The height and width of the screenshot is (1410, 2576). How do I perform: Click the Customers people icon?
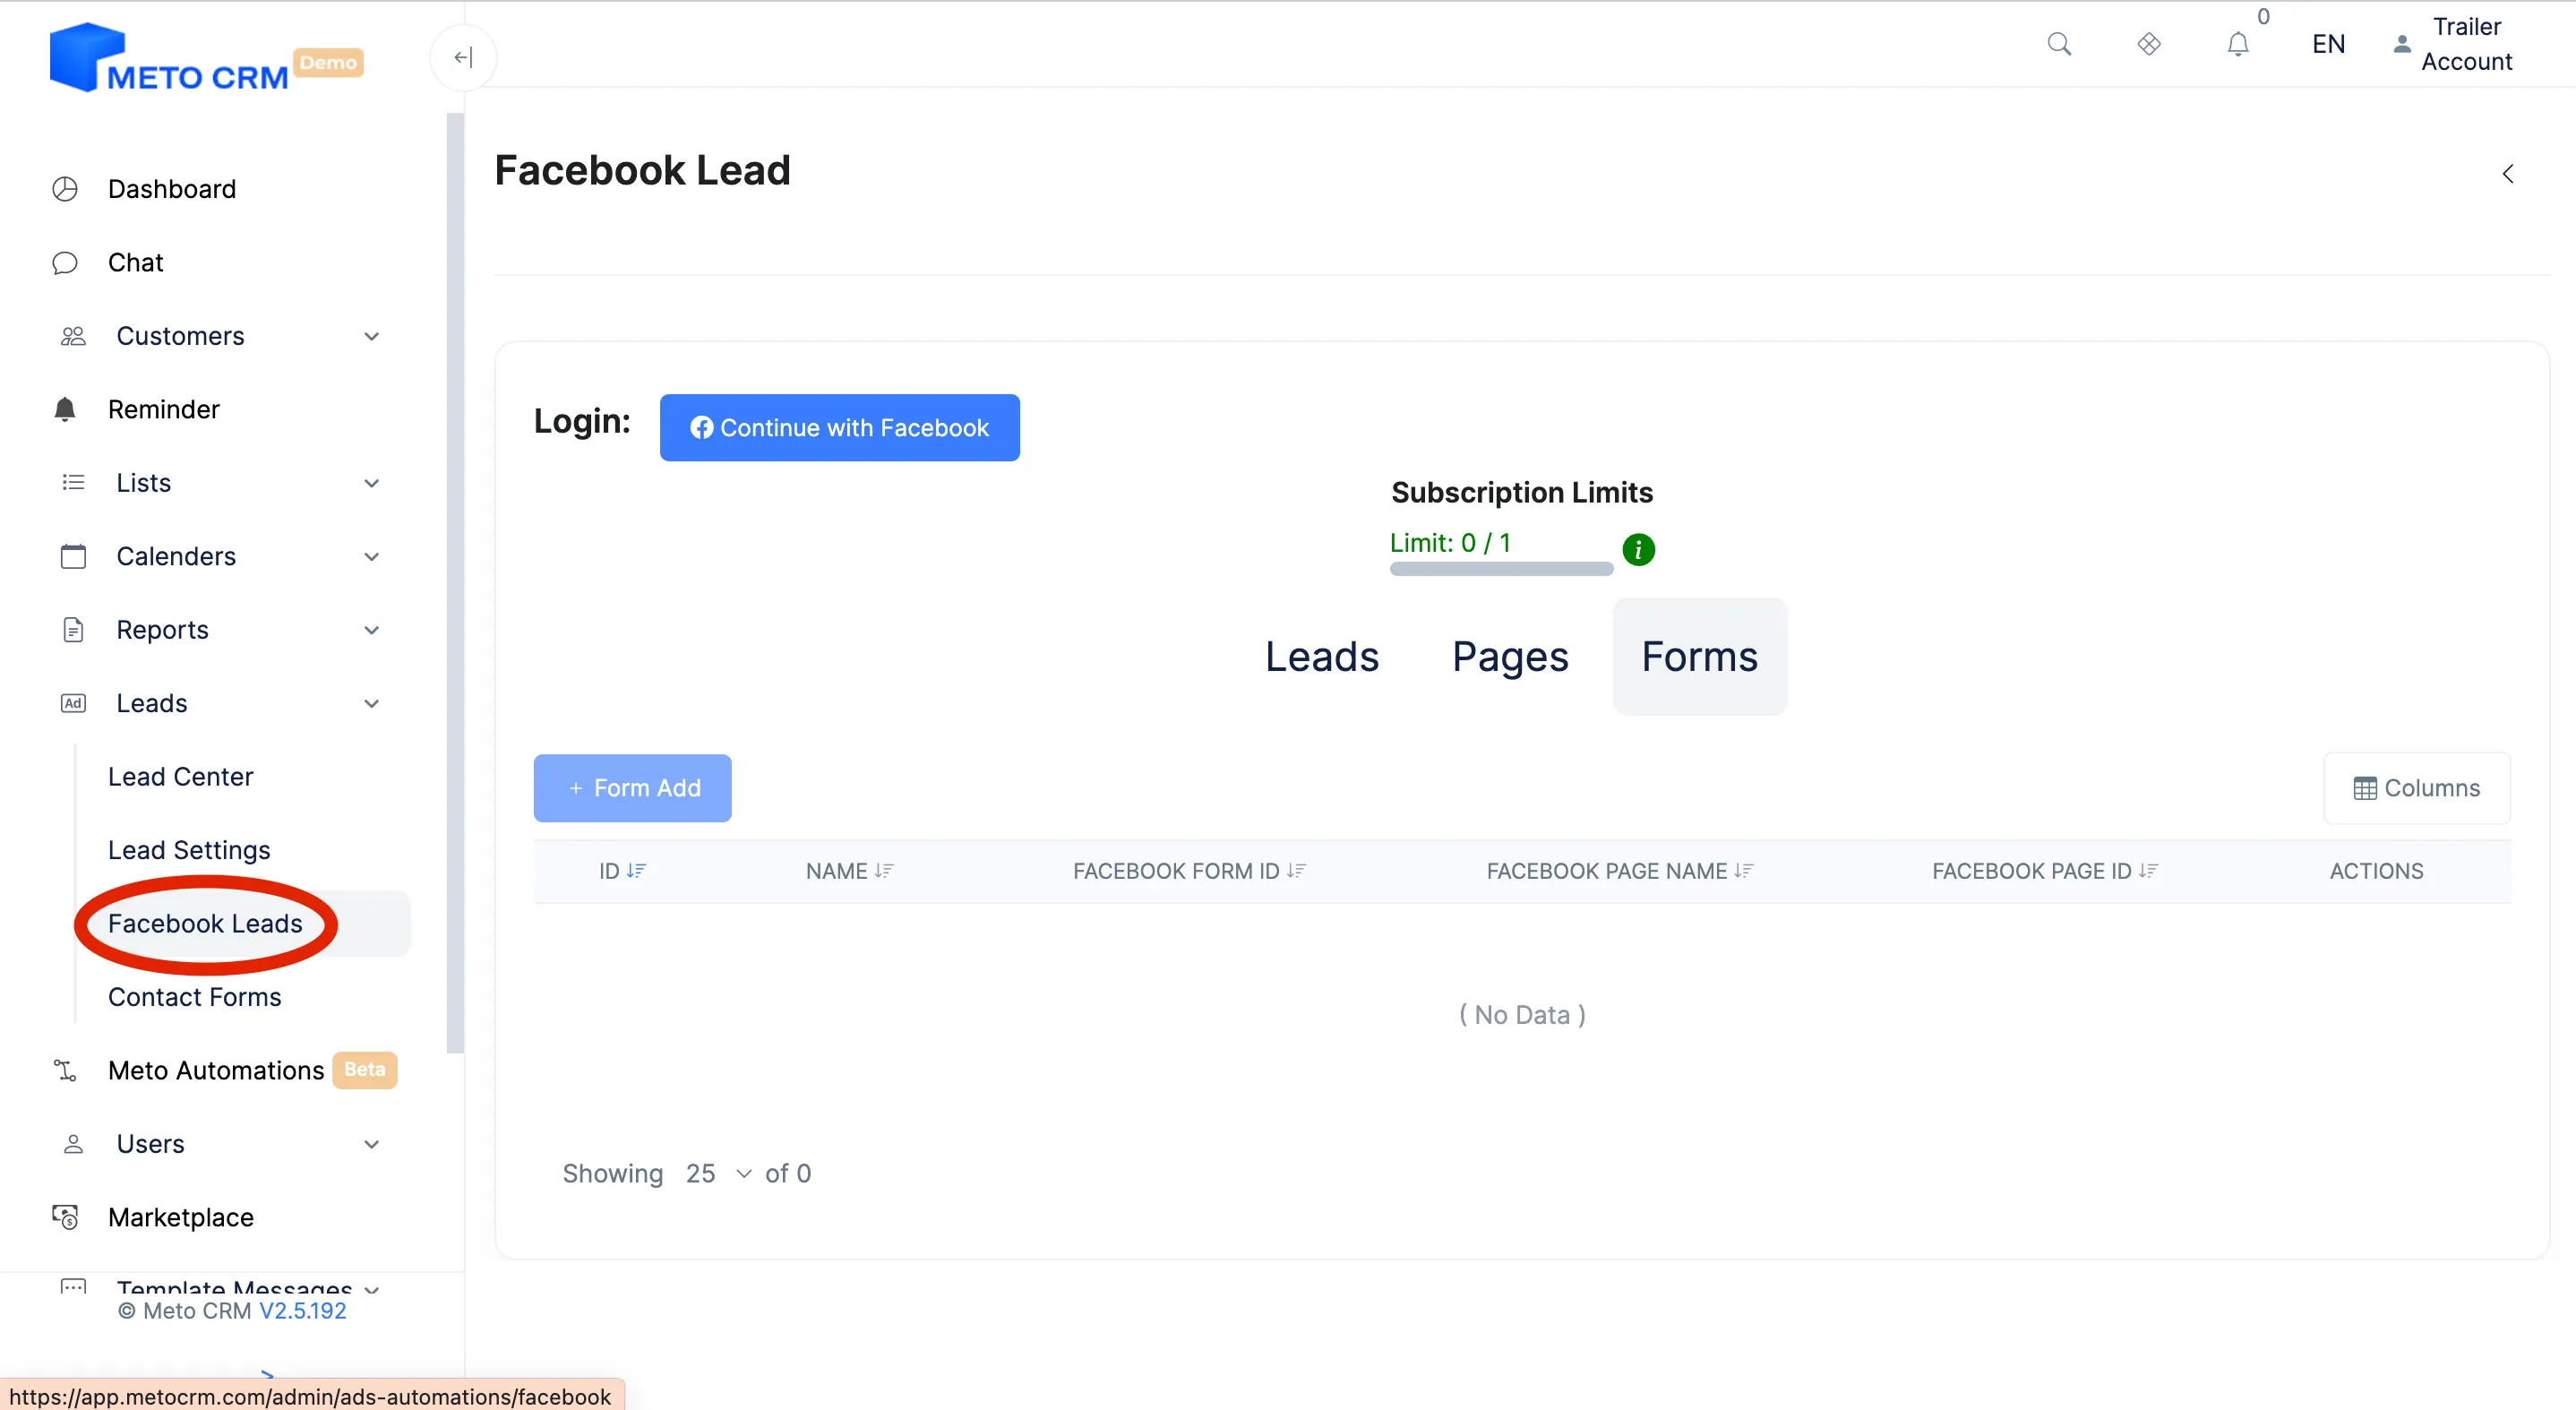(x=73, y=336)
